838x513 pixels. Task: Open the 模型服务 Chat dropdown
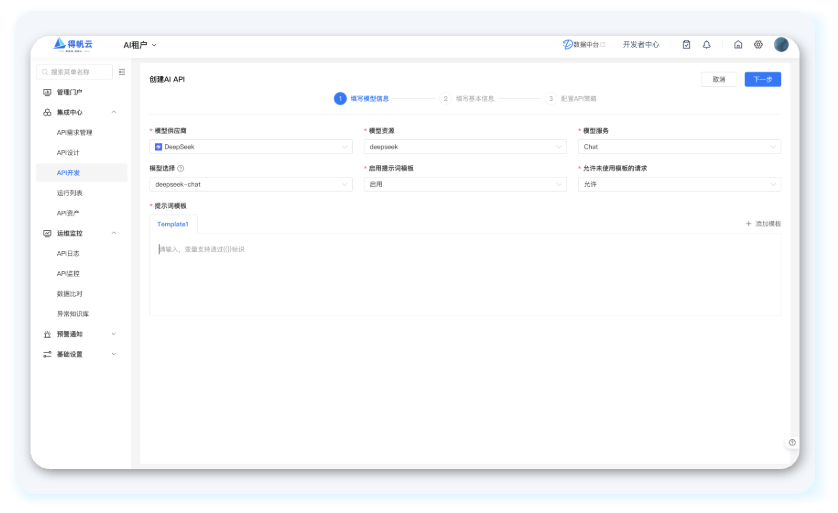click(x=679, y=146)
